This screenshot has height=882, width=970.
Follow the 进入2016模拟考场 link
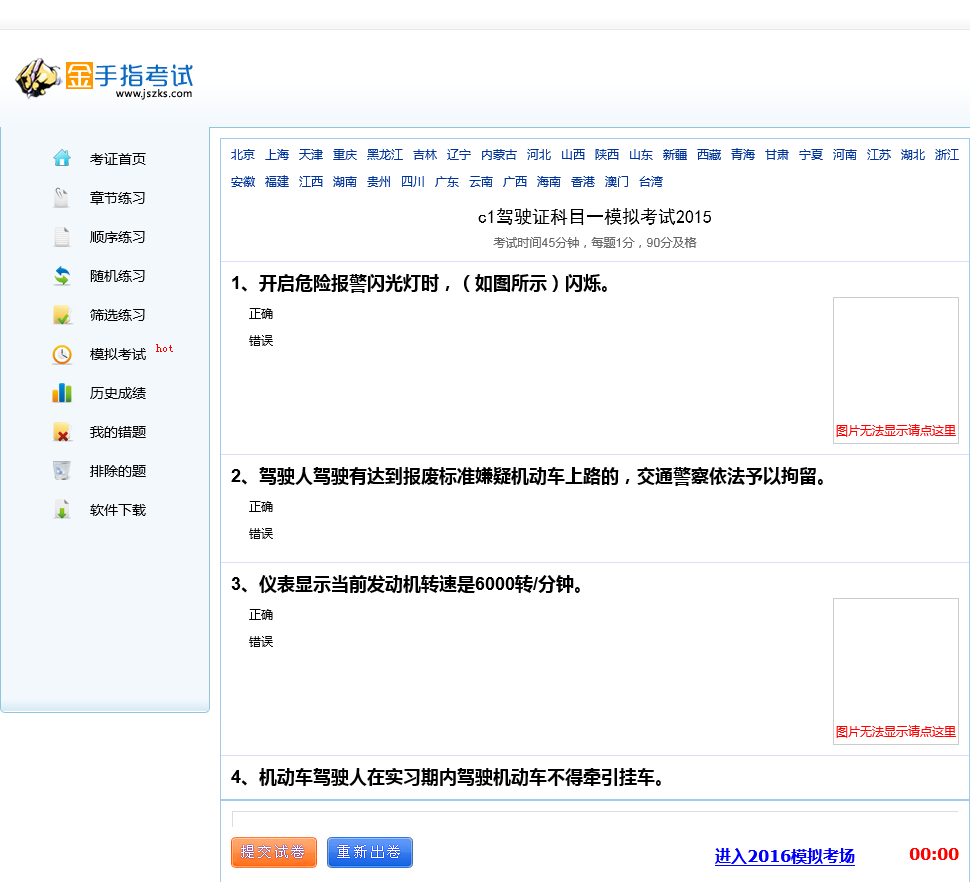784,856
